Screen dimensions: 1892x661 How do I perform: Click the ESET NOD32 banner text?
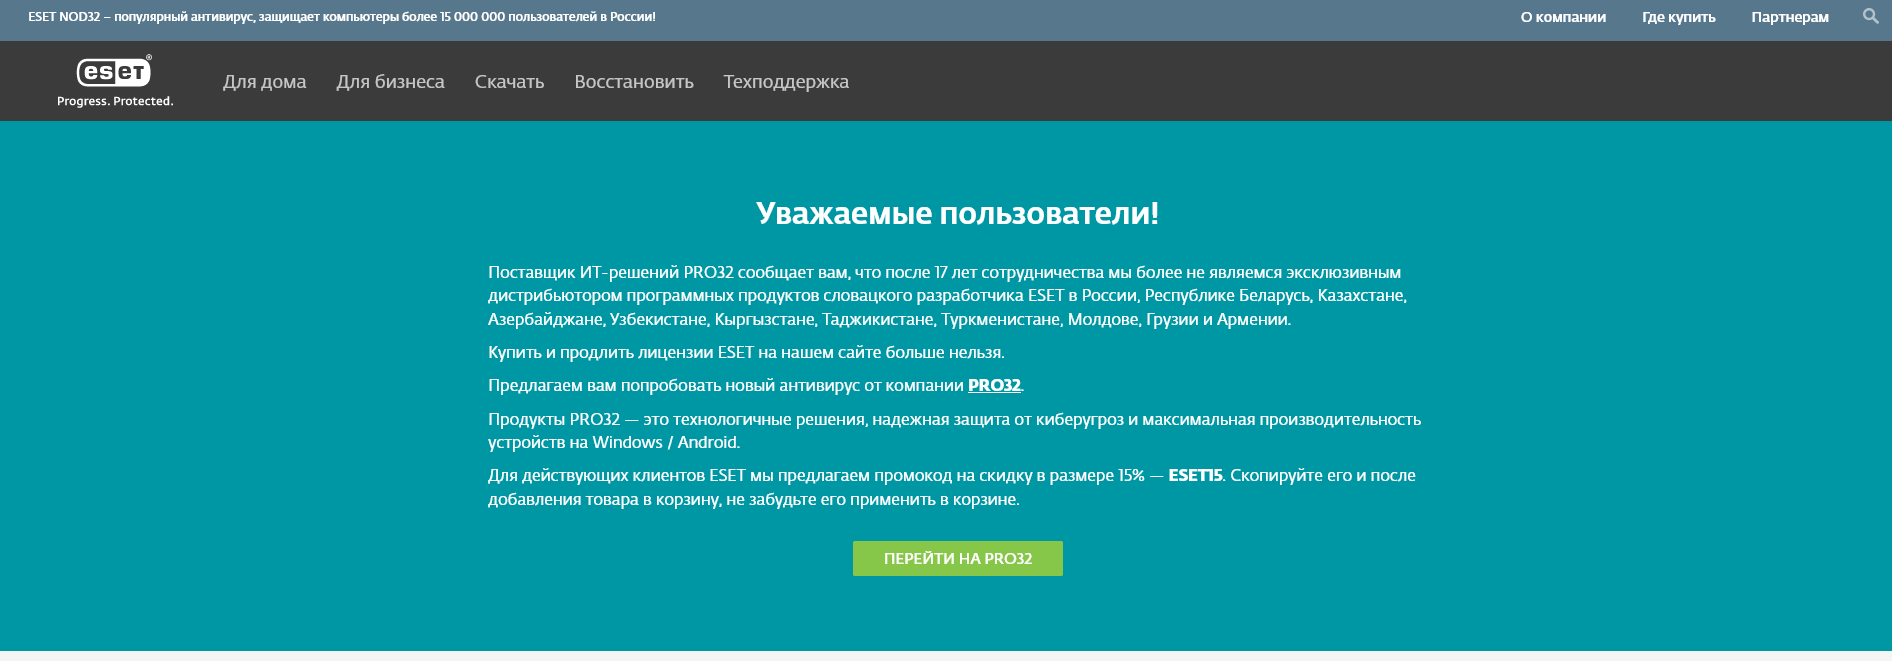tap(342, 17)
